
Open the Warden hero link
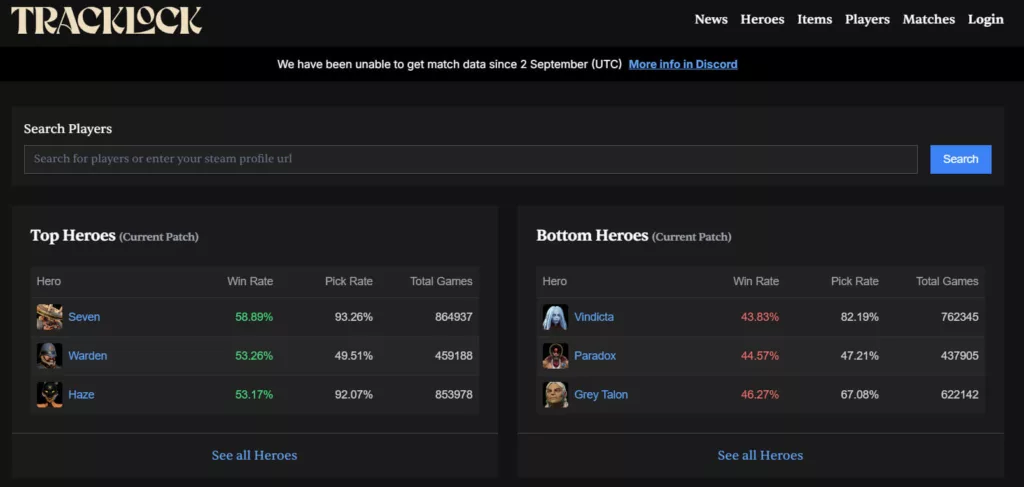88,356
